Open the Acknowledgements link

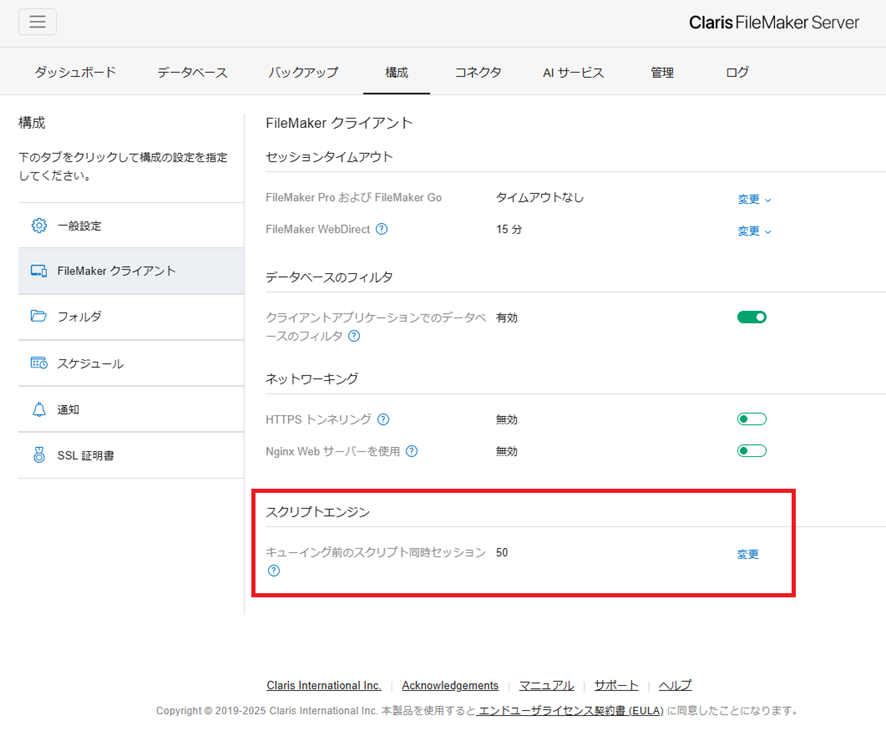(x=450, y=685)
